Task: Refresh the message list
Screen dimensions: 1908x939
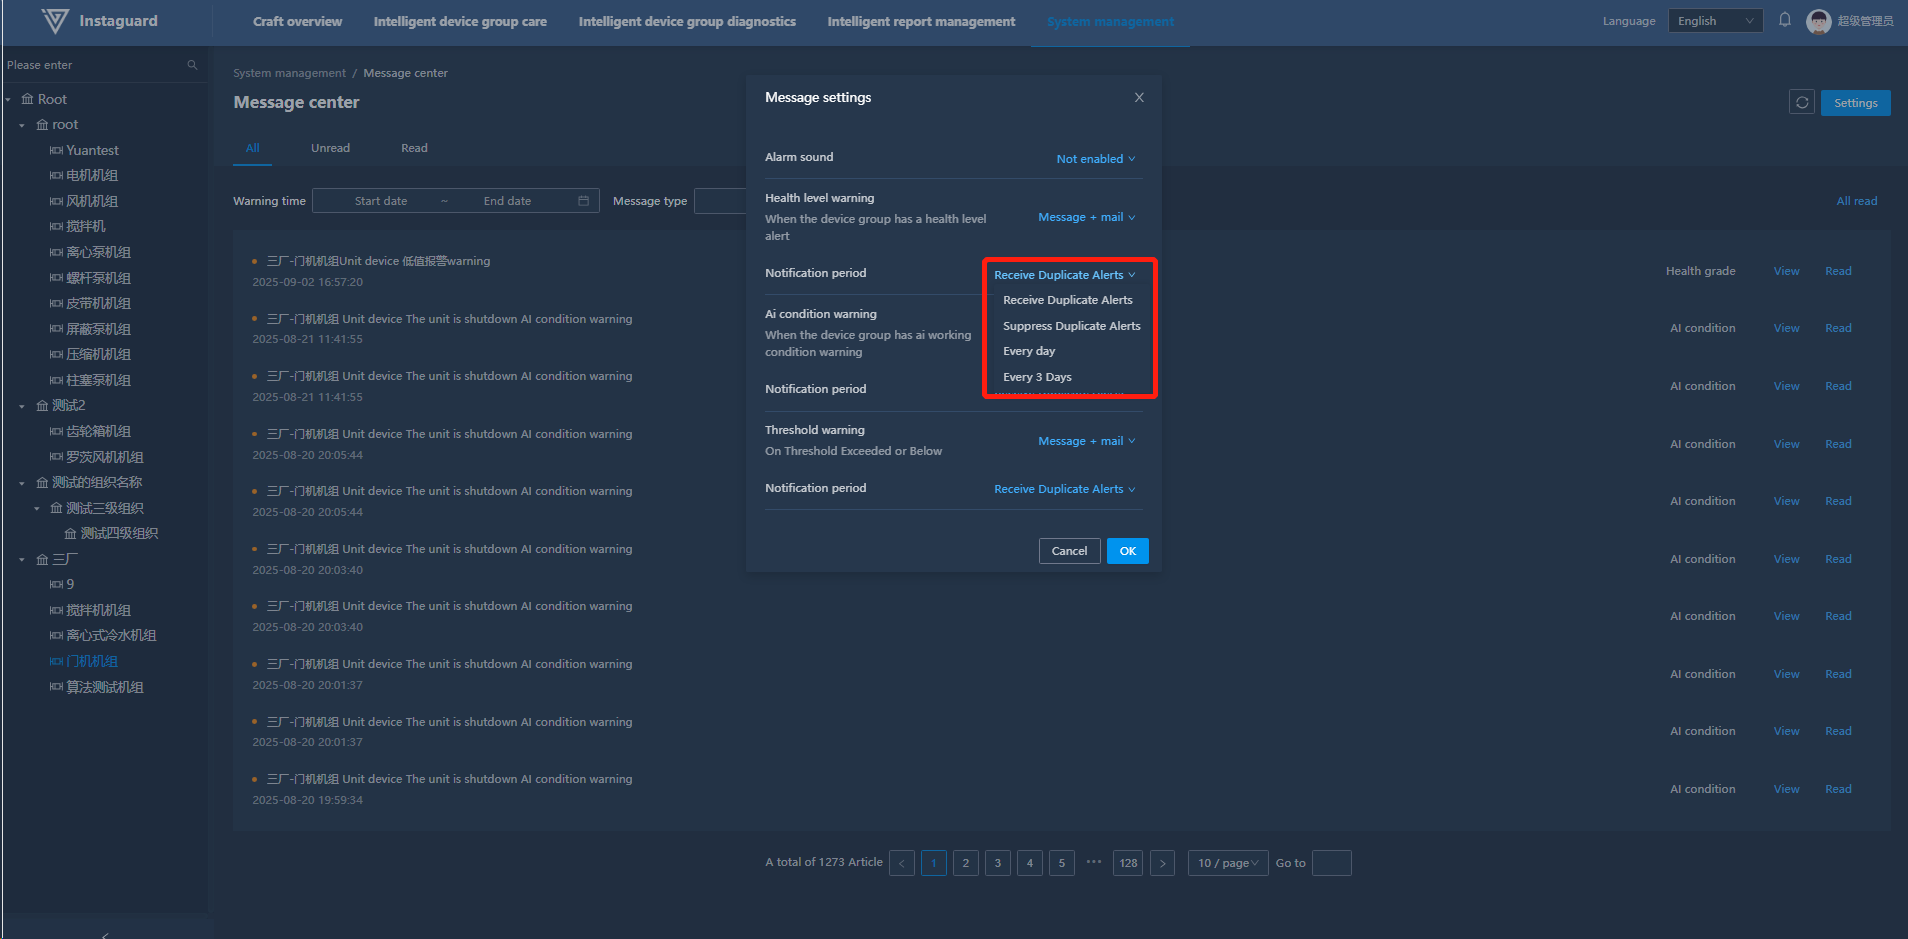Action: point(1802,102)
